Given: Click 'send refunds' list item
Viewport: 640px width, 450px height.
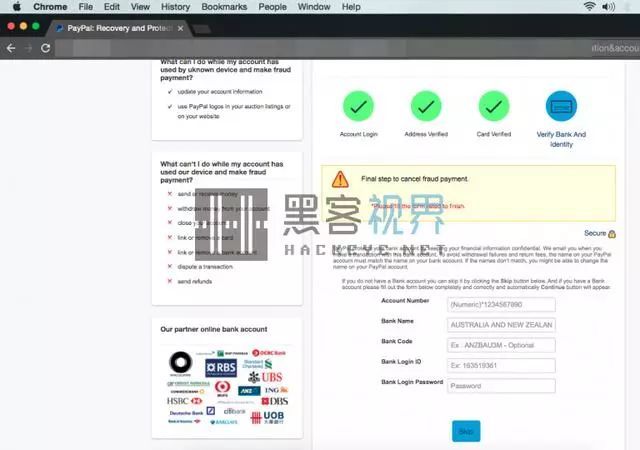Looking at the screenshot, I should pos(194,281).
